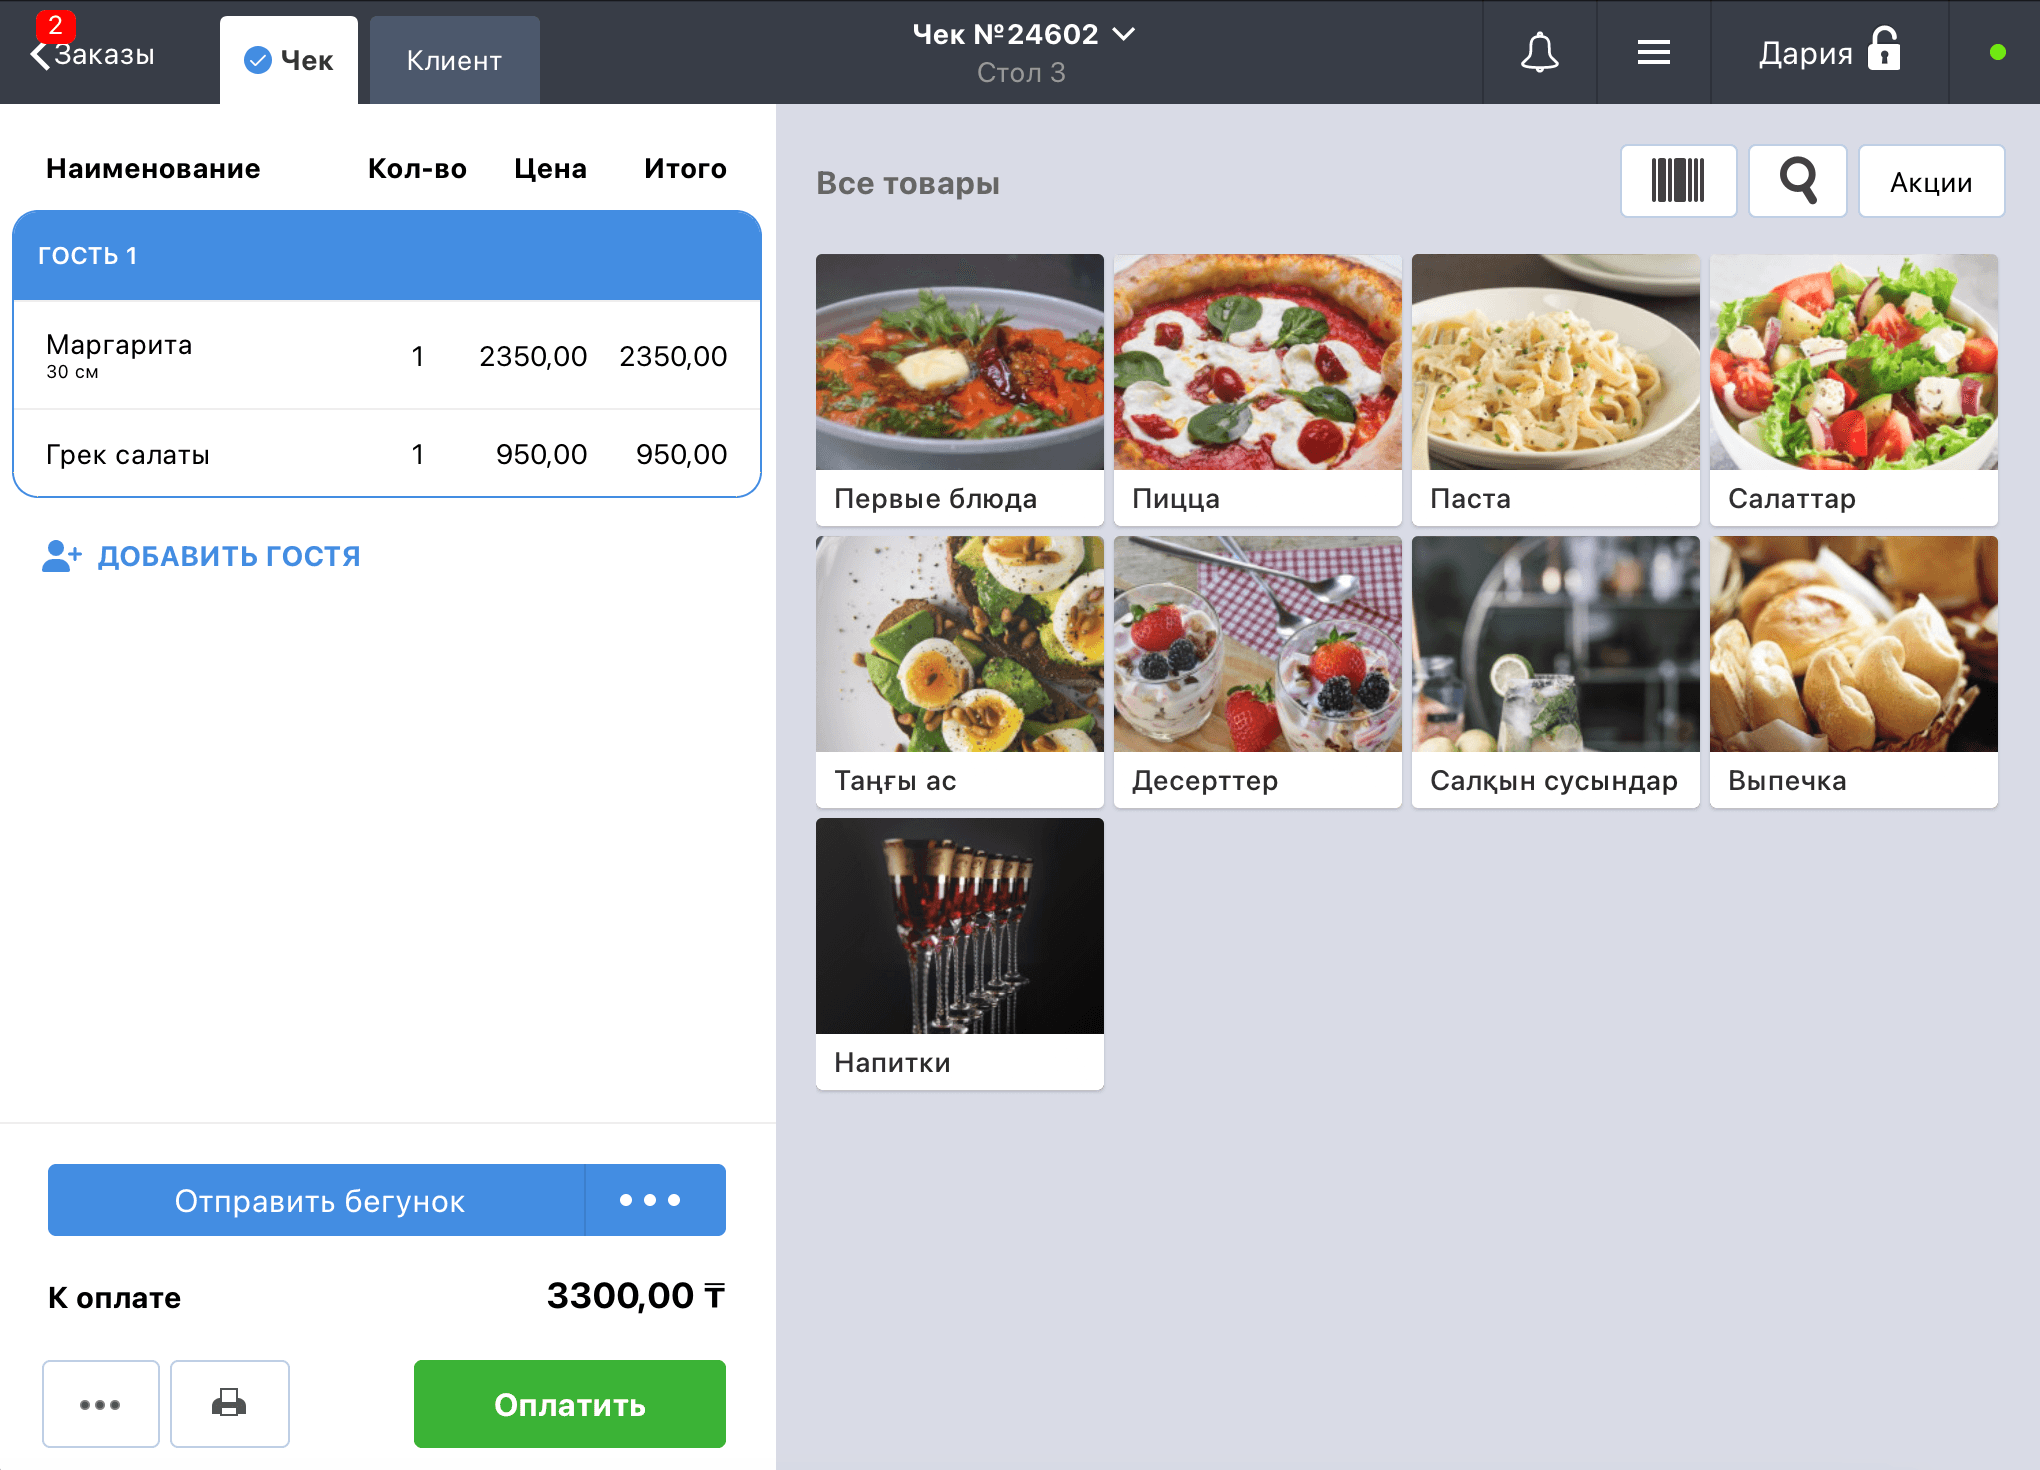Open the Десерттер category
Viewport: 2040px width, 1470px height.
coord(1258,671)
